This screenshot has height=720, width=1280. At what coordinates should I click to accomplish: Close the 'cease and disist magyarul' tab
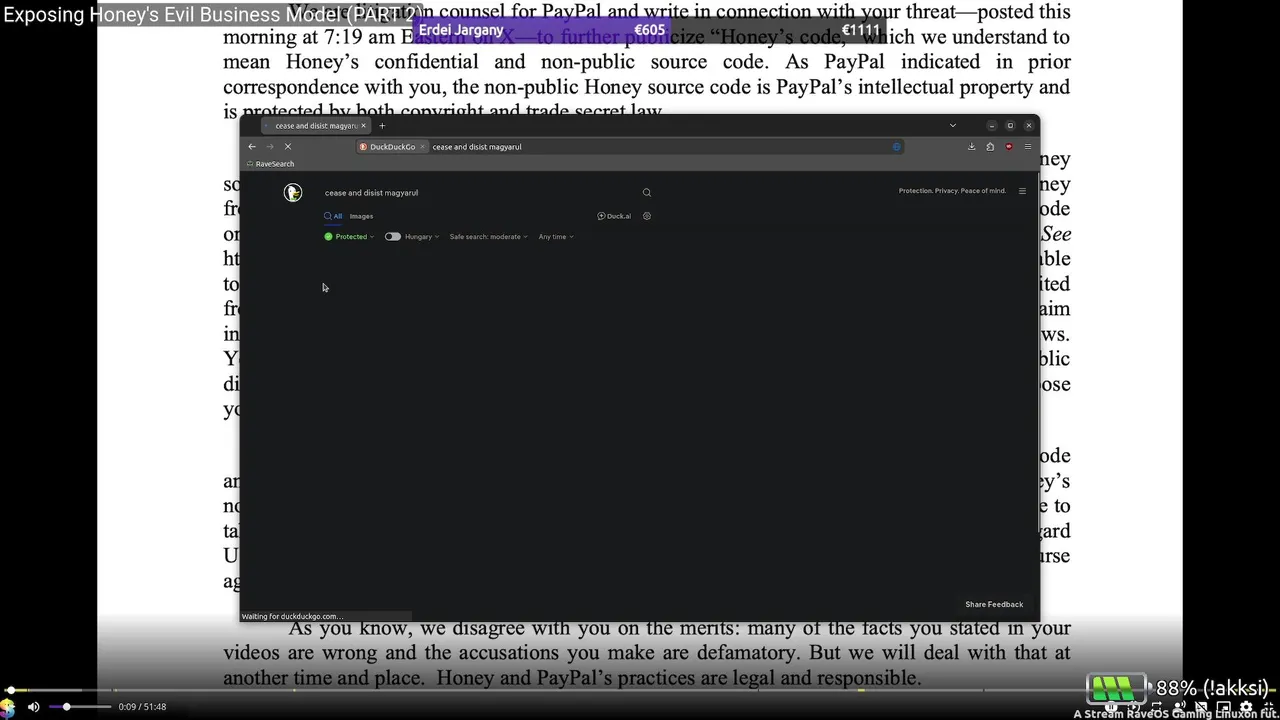pyautogui.click(x=363, y=126)
